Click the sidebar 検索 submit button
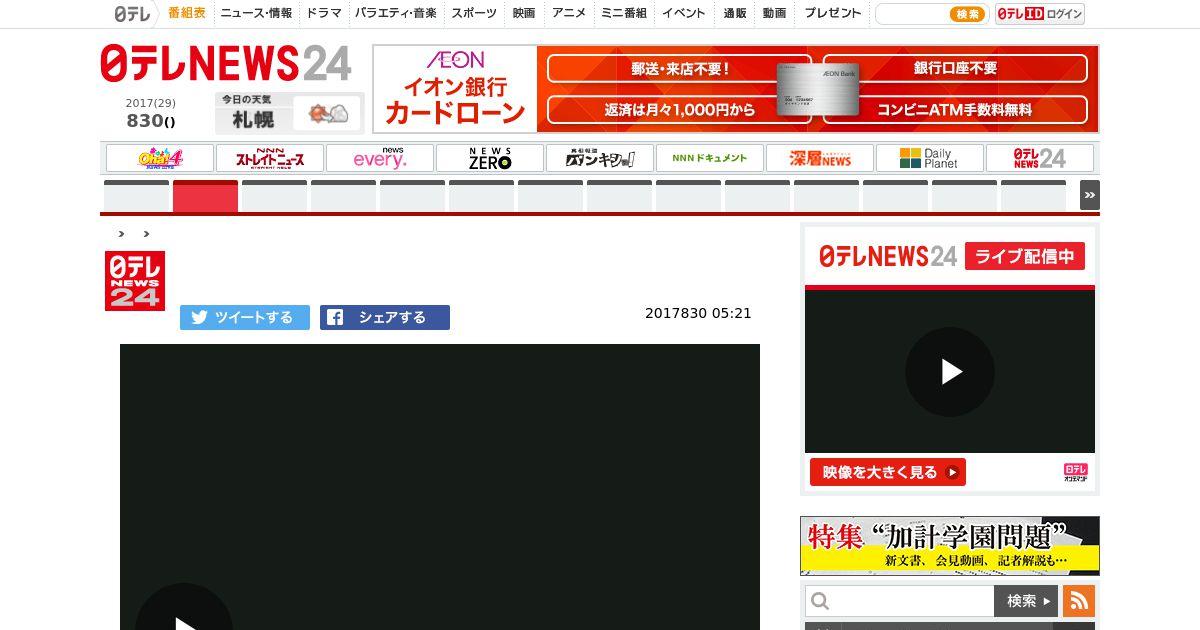The height and width of the screenshot is (630, 1200). click(1026, 601)
